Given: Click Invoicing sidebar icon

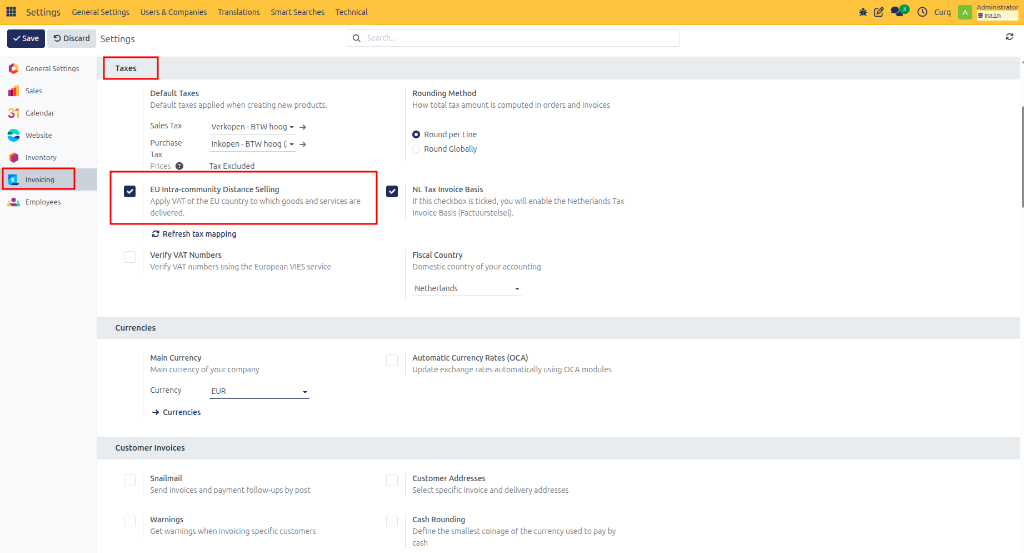Looking at the screenshot, I should pyautogui.click(x=14, y=180).
